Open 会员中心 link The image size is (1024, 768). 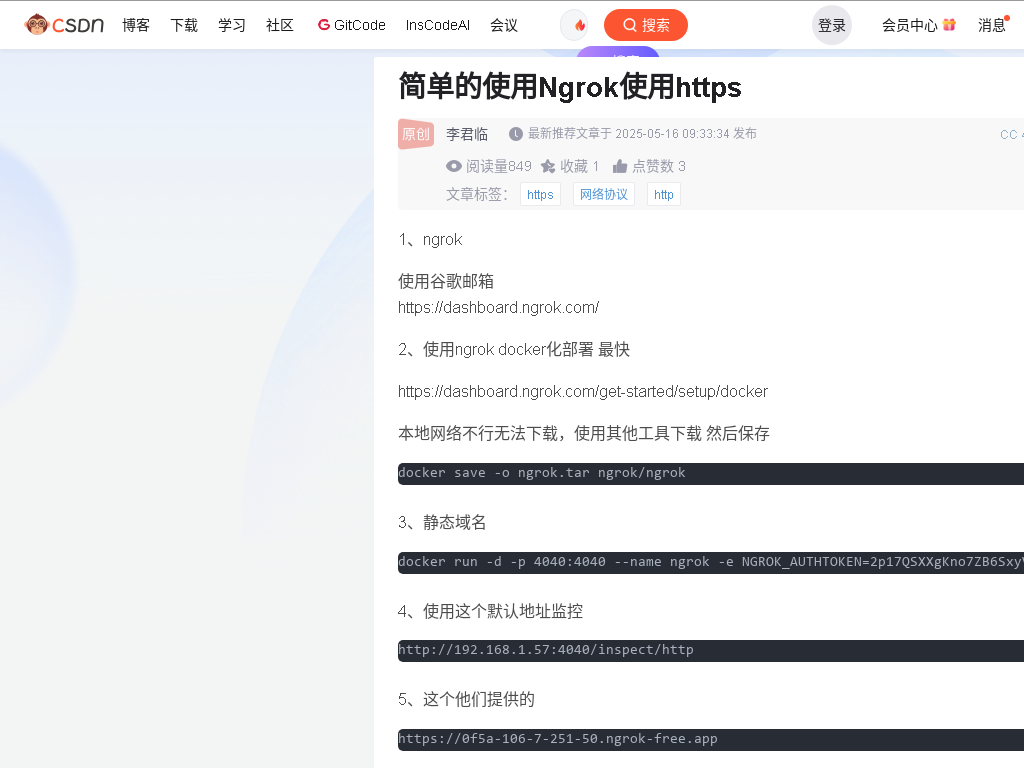(x=910, y=25)
